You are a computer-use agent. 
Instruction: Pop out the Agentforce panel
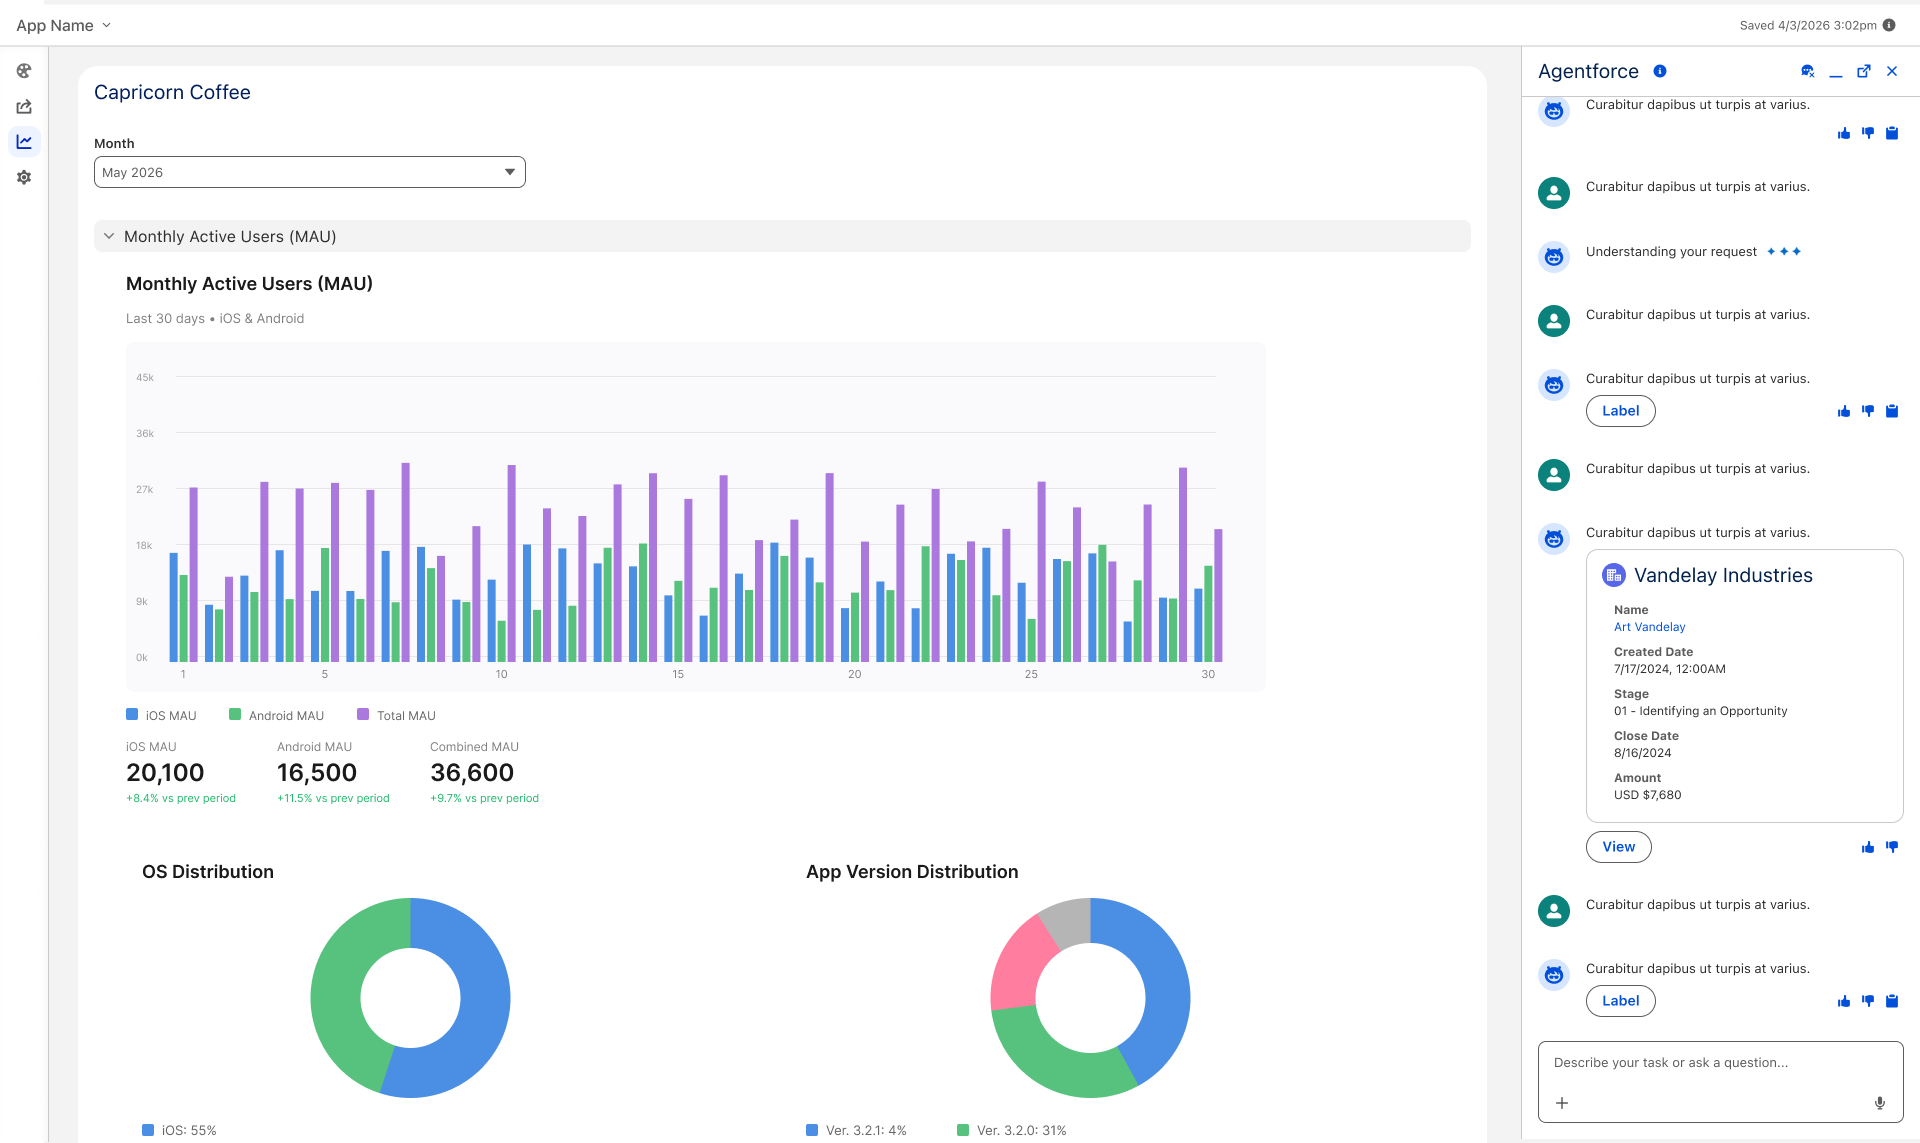pos(1864,71)
